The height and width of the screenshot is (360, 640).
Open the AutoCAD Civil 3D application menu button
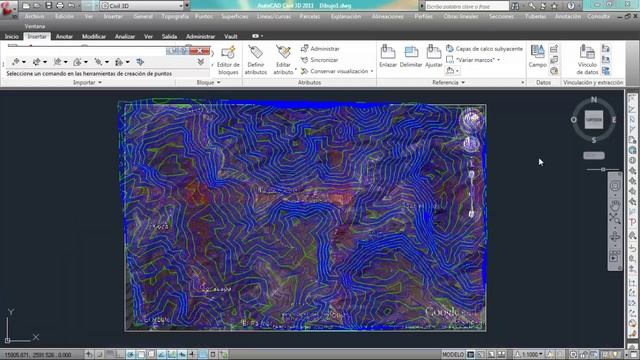(x=8, y=9)
